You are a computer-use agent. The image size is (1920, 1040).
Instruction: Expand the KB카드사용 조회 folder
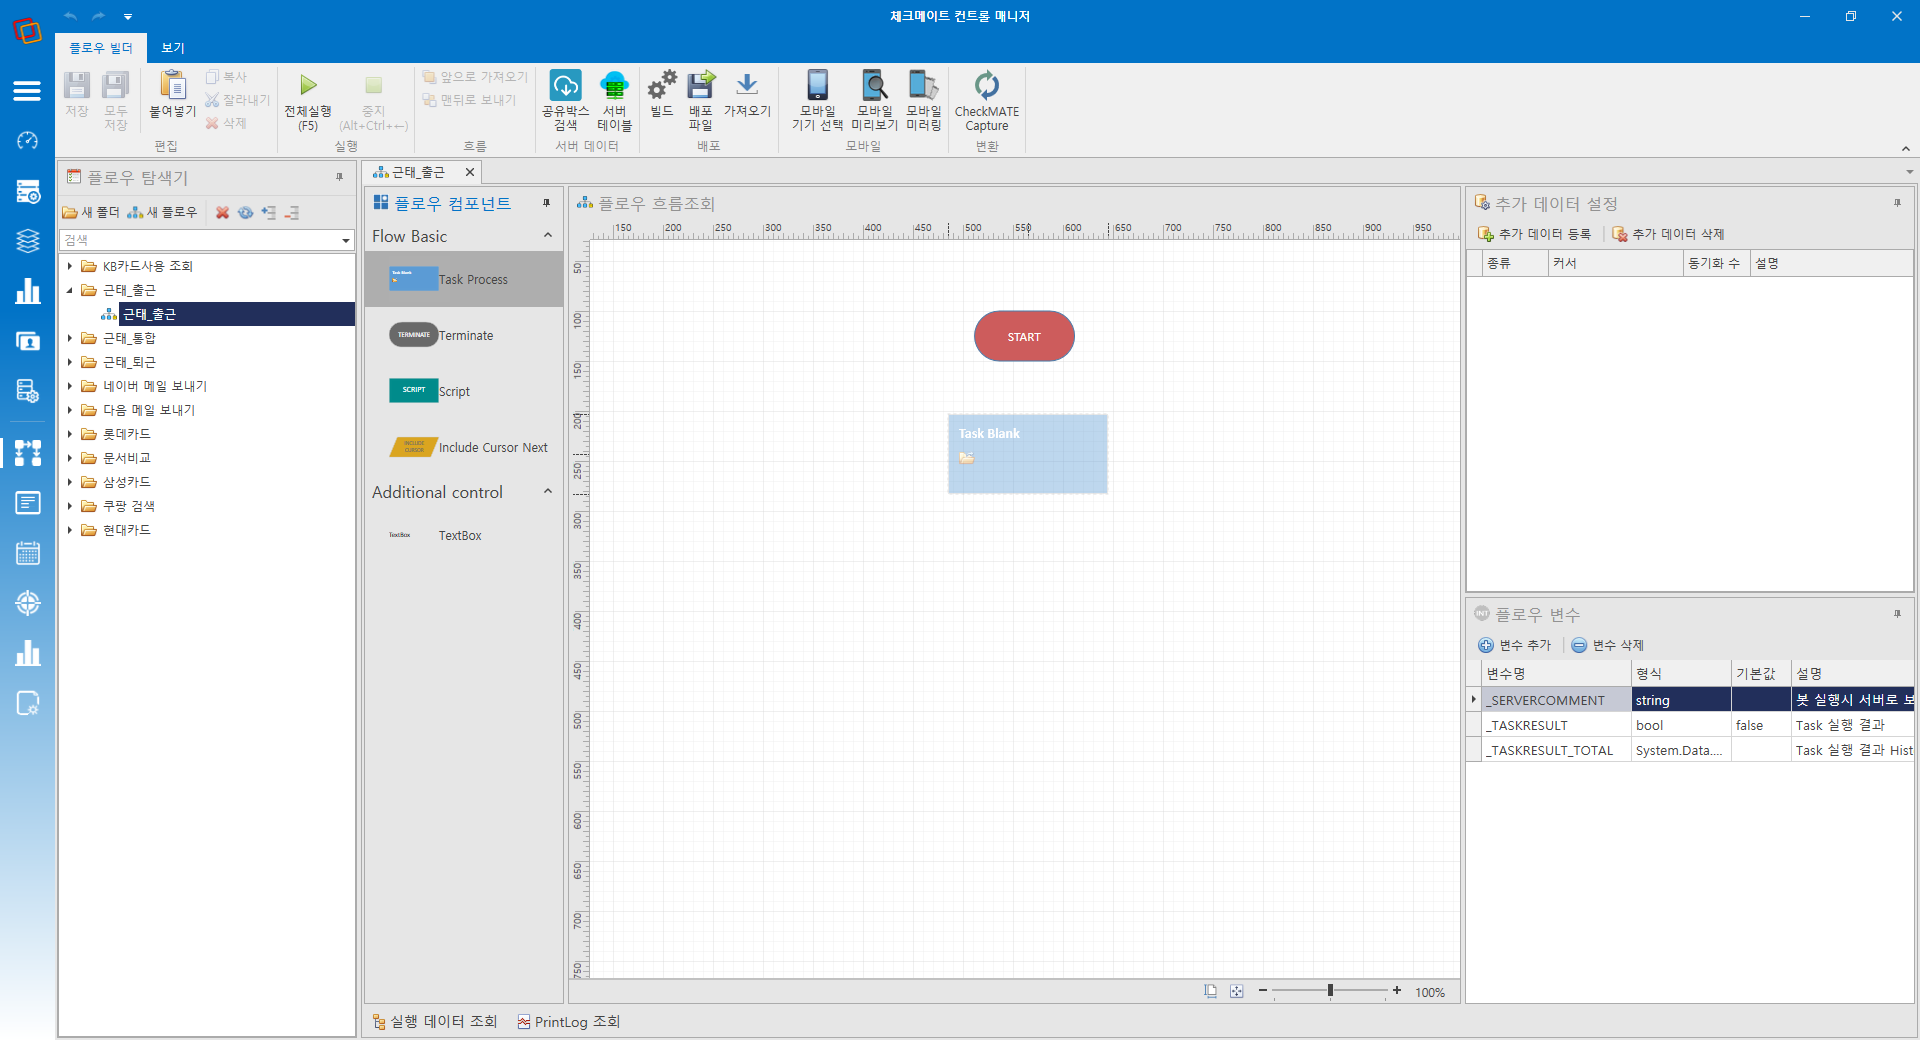(69, 266)
